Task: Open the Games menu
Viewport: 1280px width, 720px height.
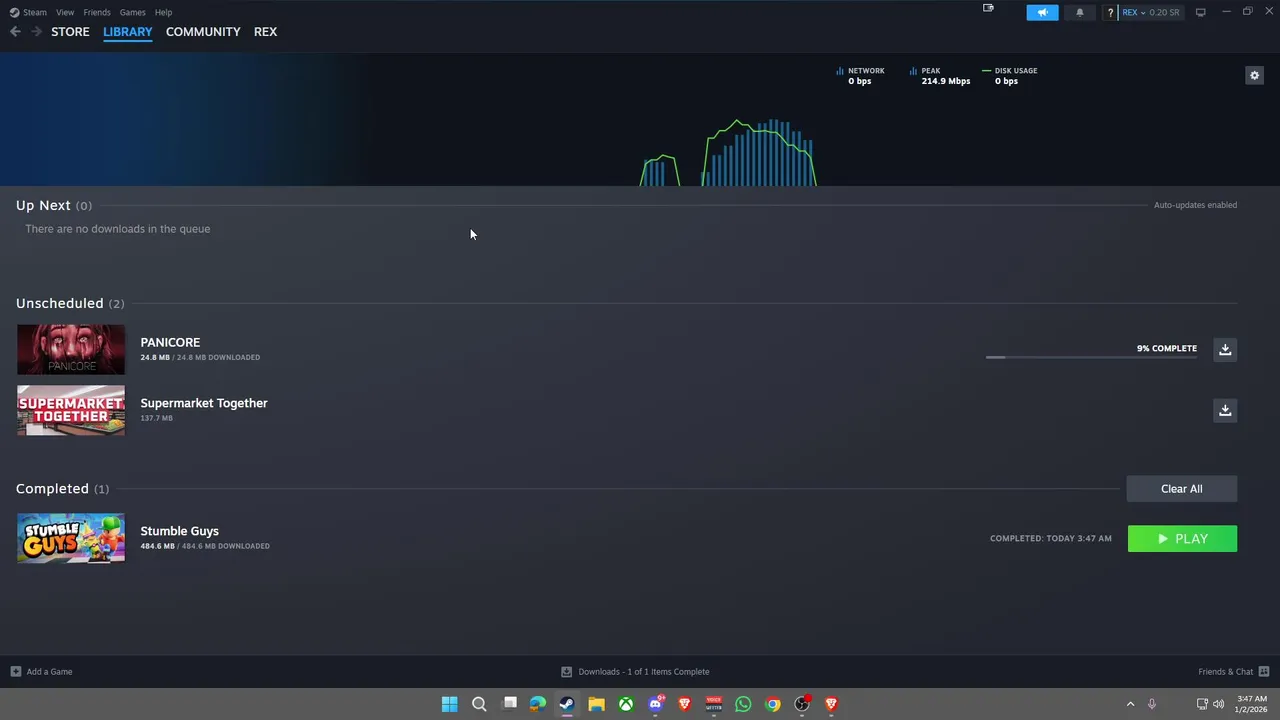Action: (x=132, y=12)
